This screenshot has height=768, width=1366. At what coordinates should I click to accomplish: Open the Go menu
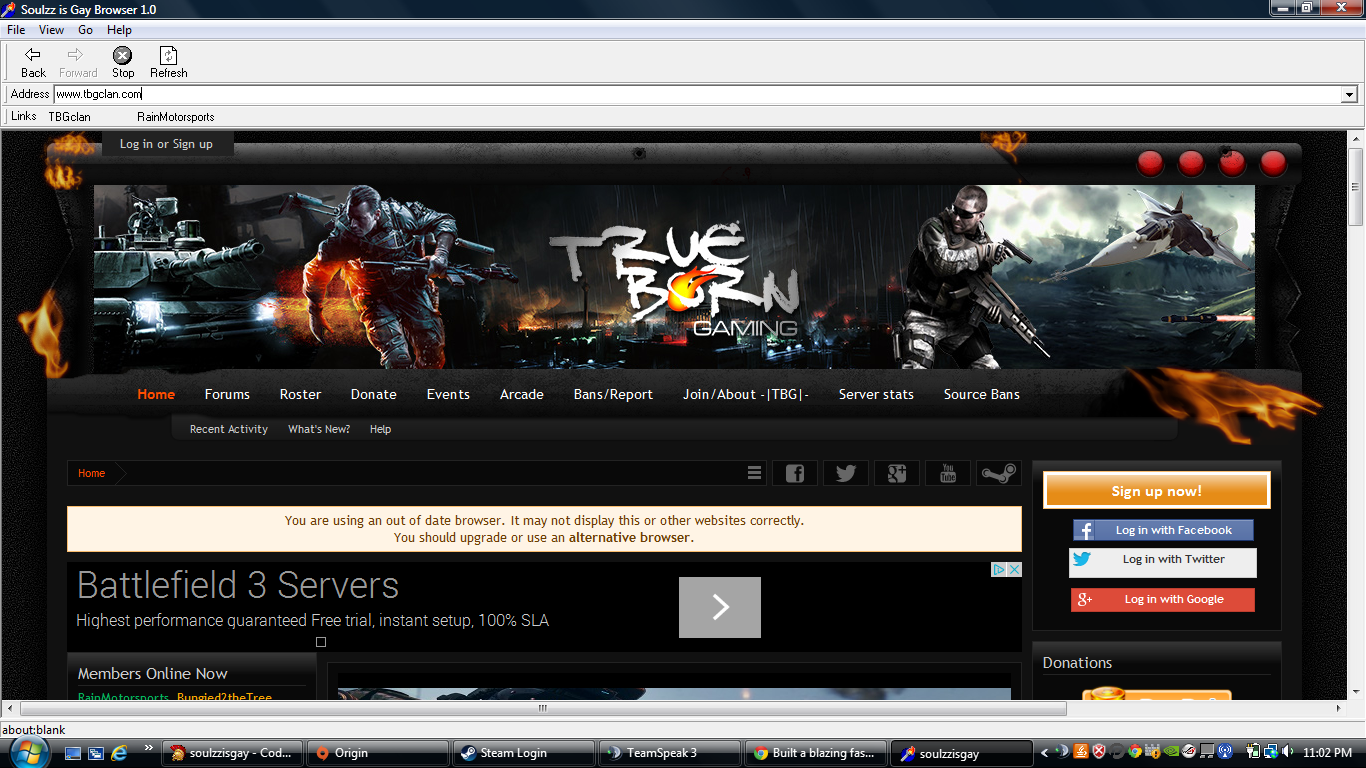coord(86,30)
